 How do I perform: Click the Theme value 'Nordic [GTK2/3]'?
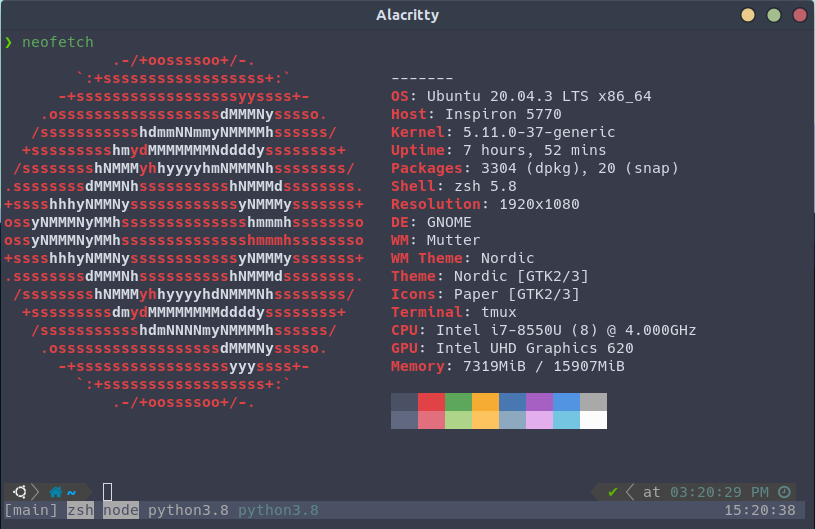[521, 276]
